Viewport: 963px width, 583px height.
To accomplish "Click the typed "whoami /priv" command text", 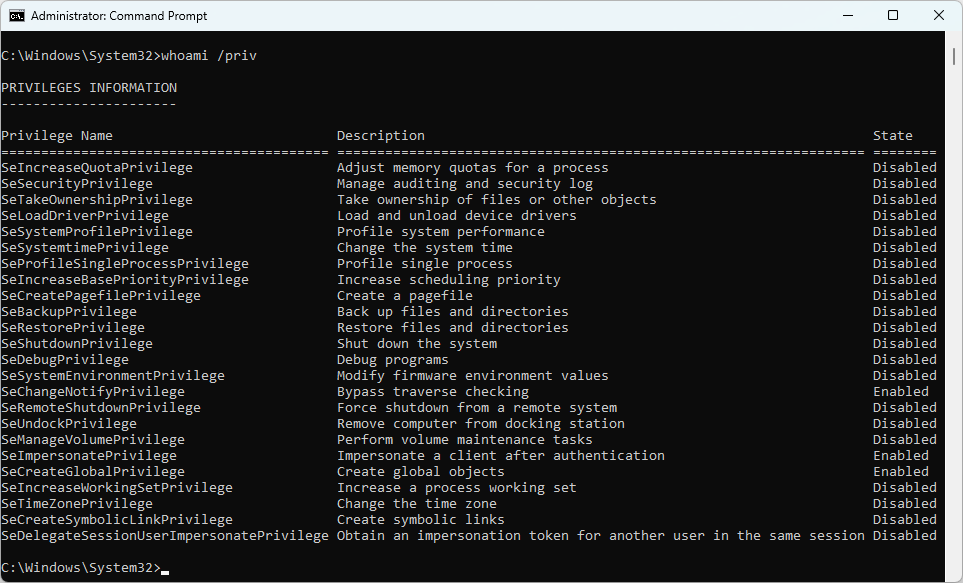I will (209, 56).
